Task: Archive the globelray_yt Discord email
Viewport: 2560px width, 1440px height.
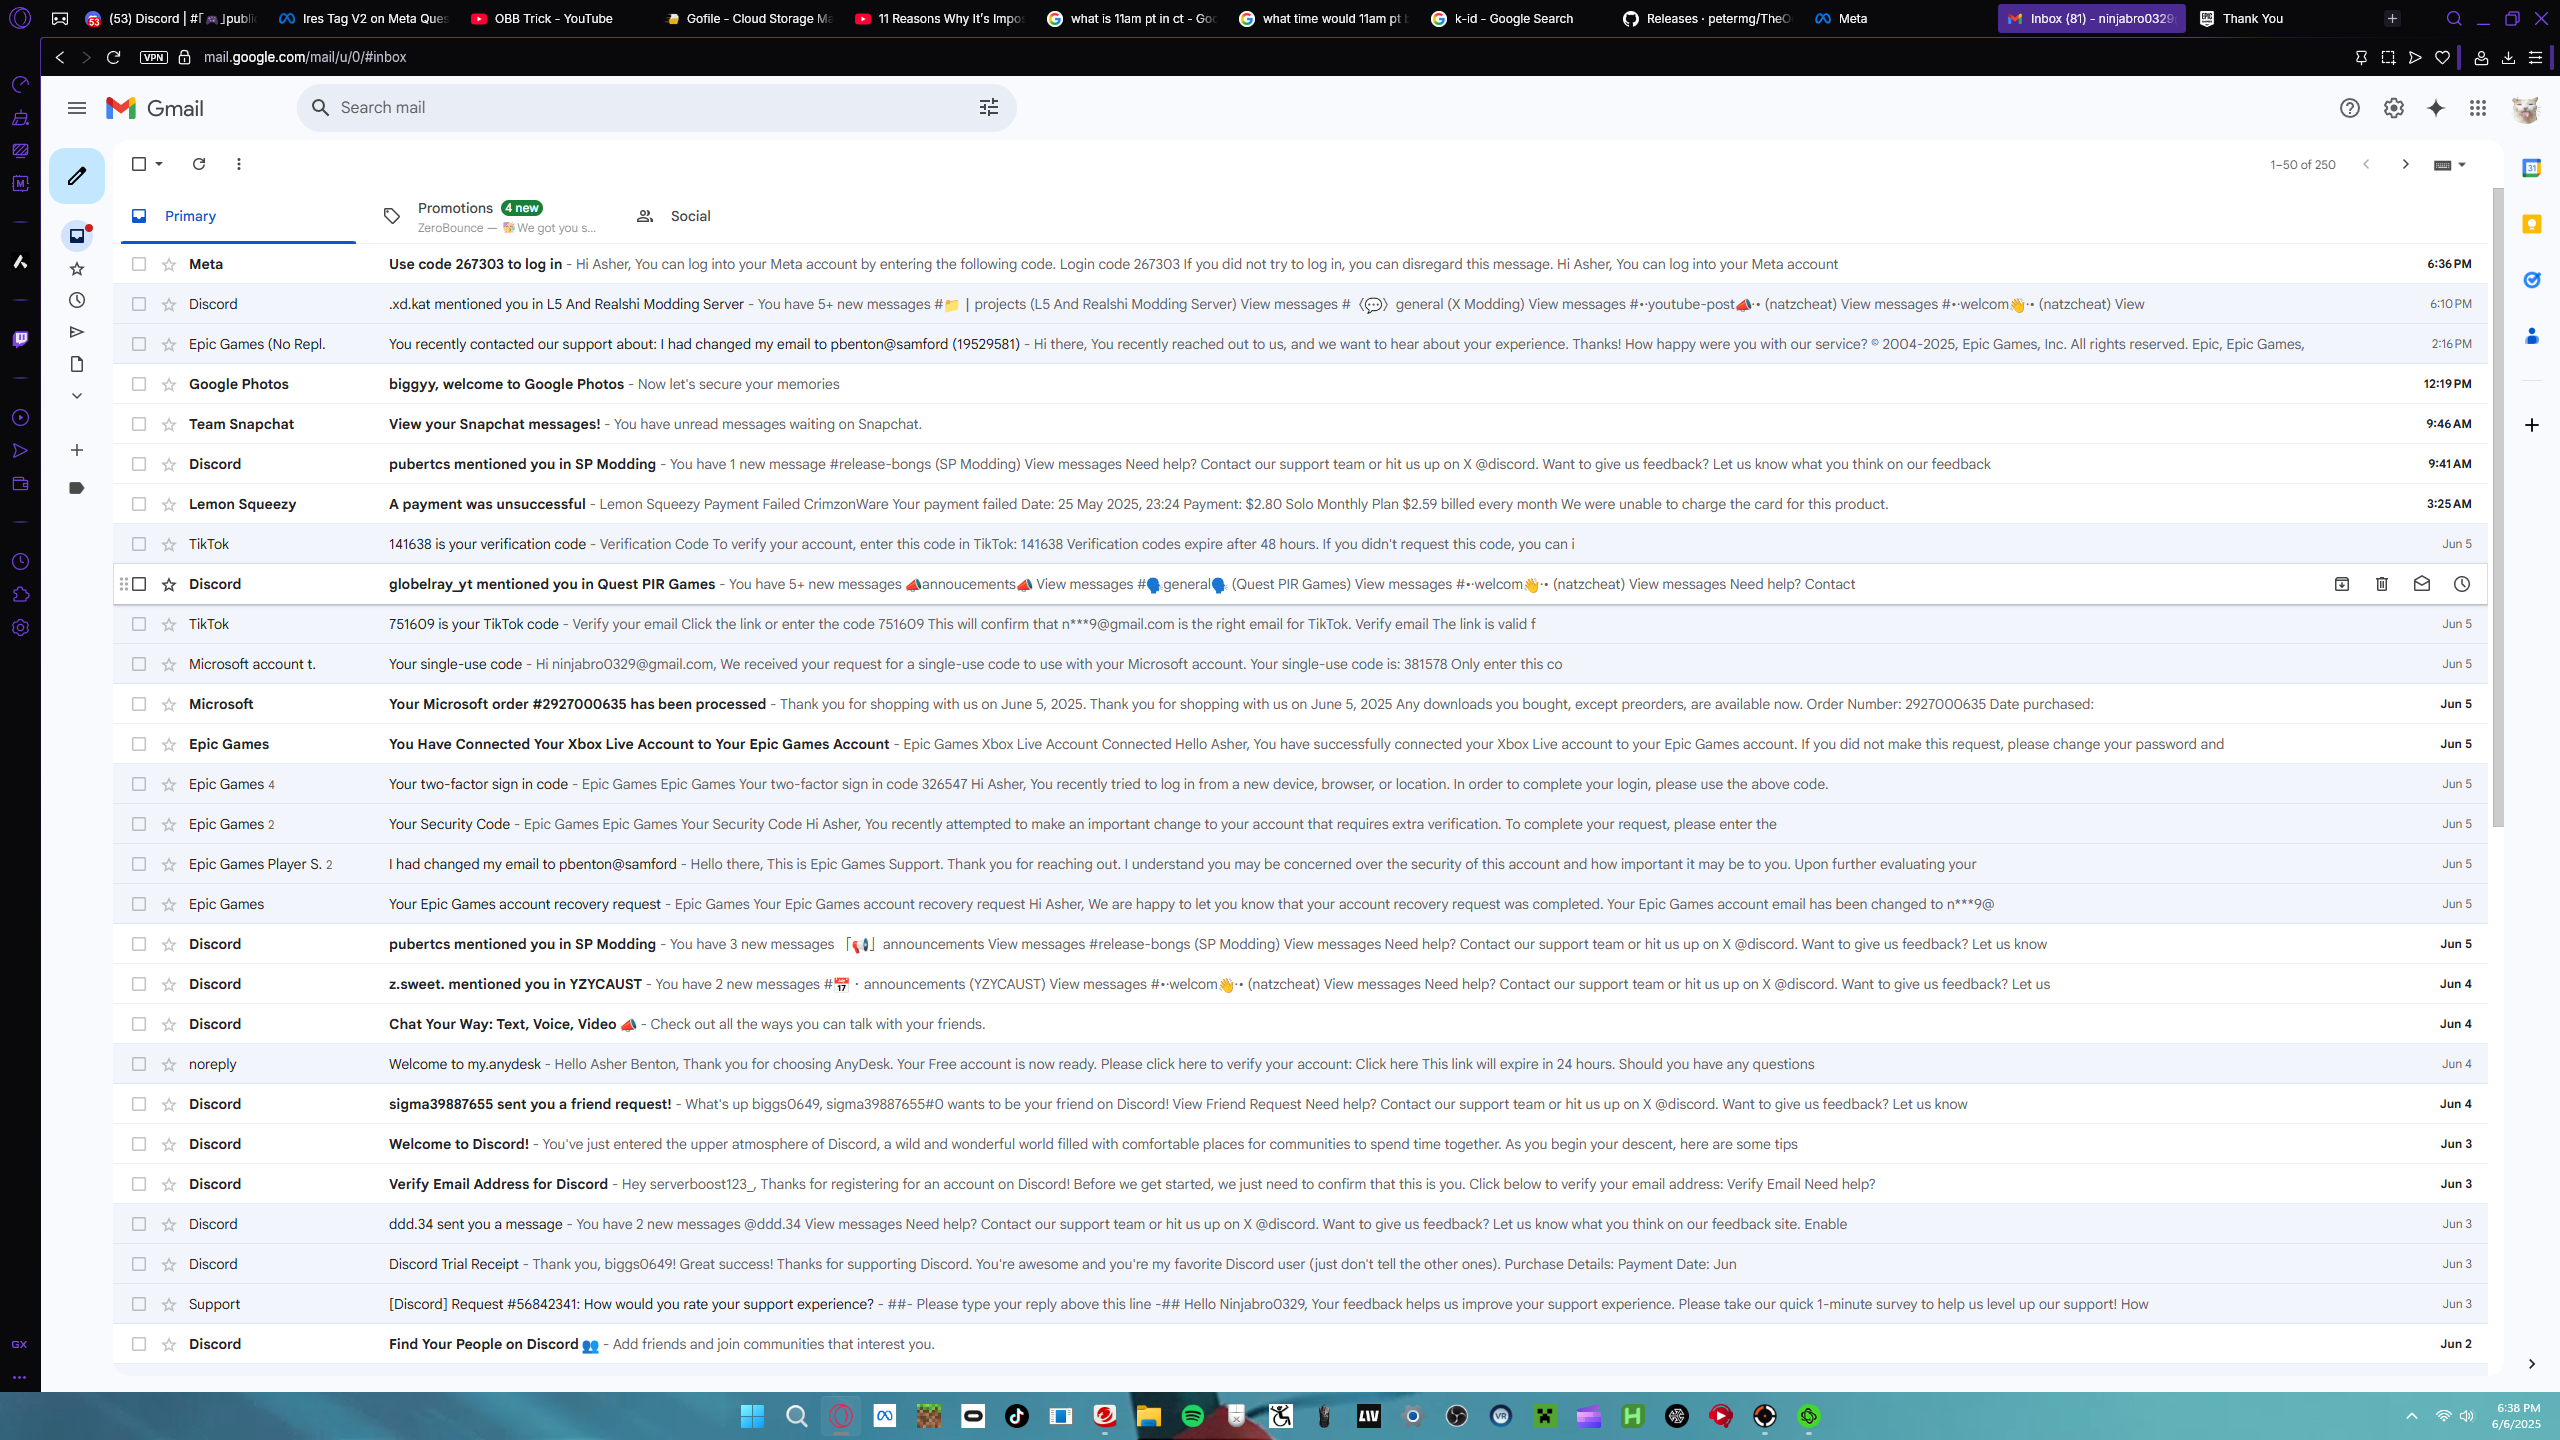Action: tap(2342, 584)
